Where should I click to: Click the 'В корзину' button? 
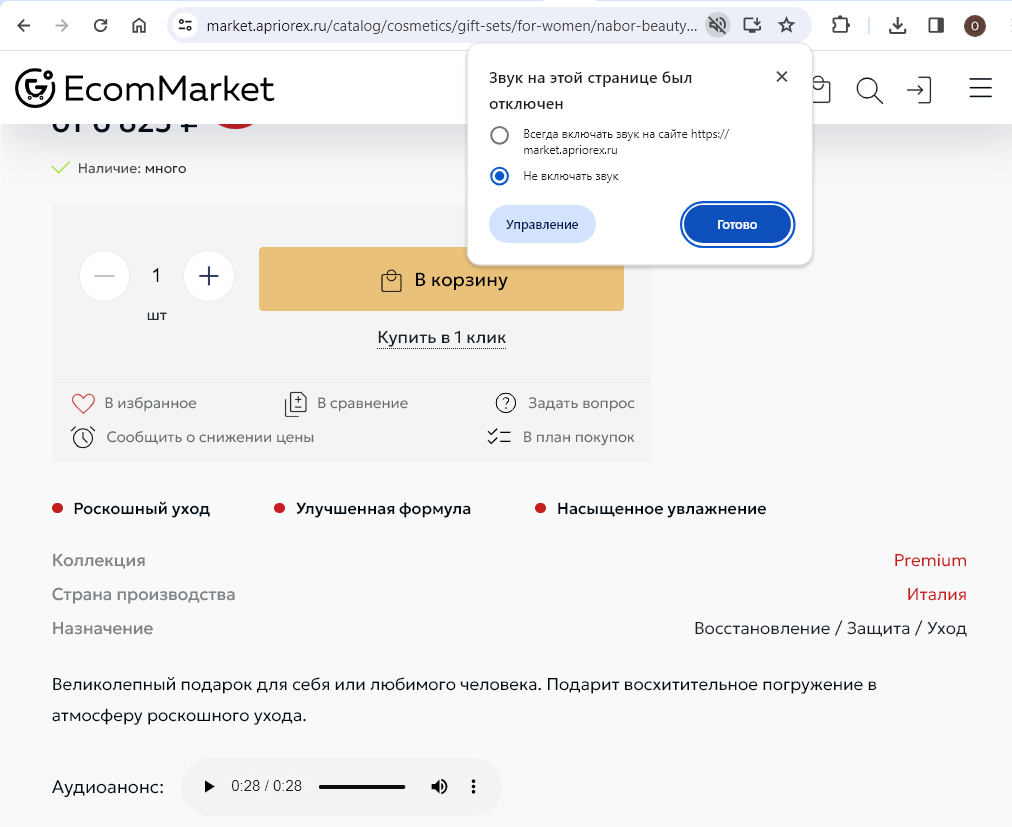coord(441,280)
